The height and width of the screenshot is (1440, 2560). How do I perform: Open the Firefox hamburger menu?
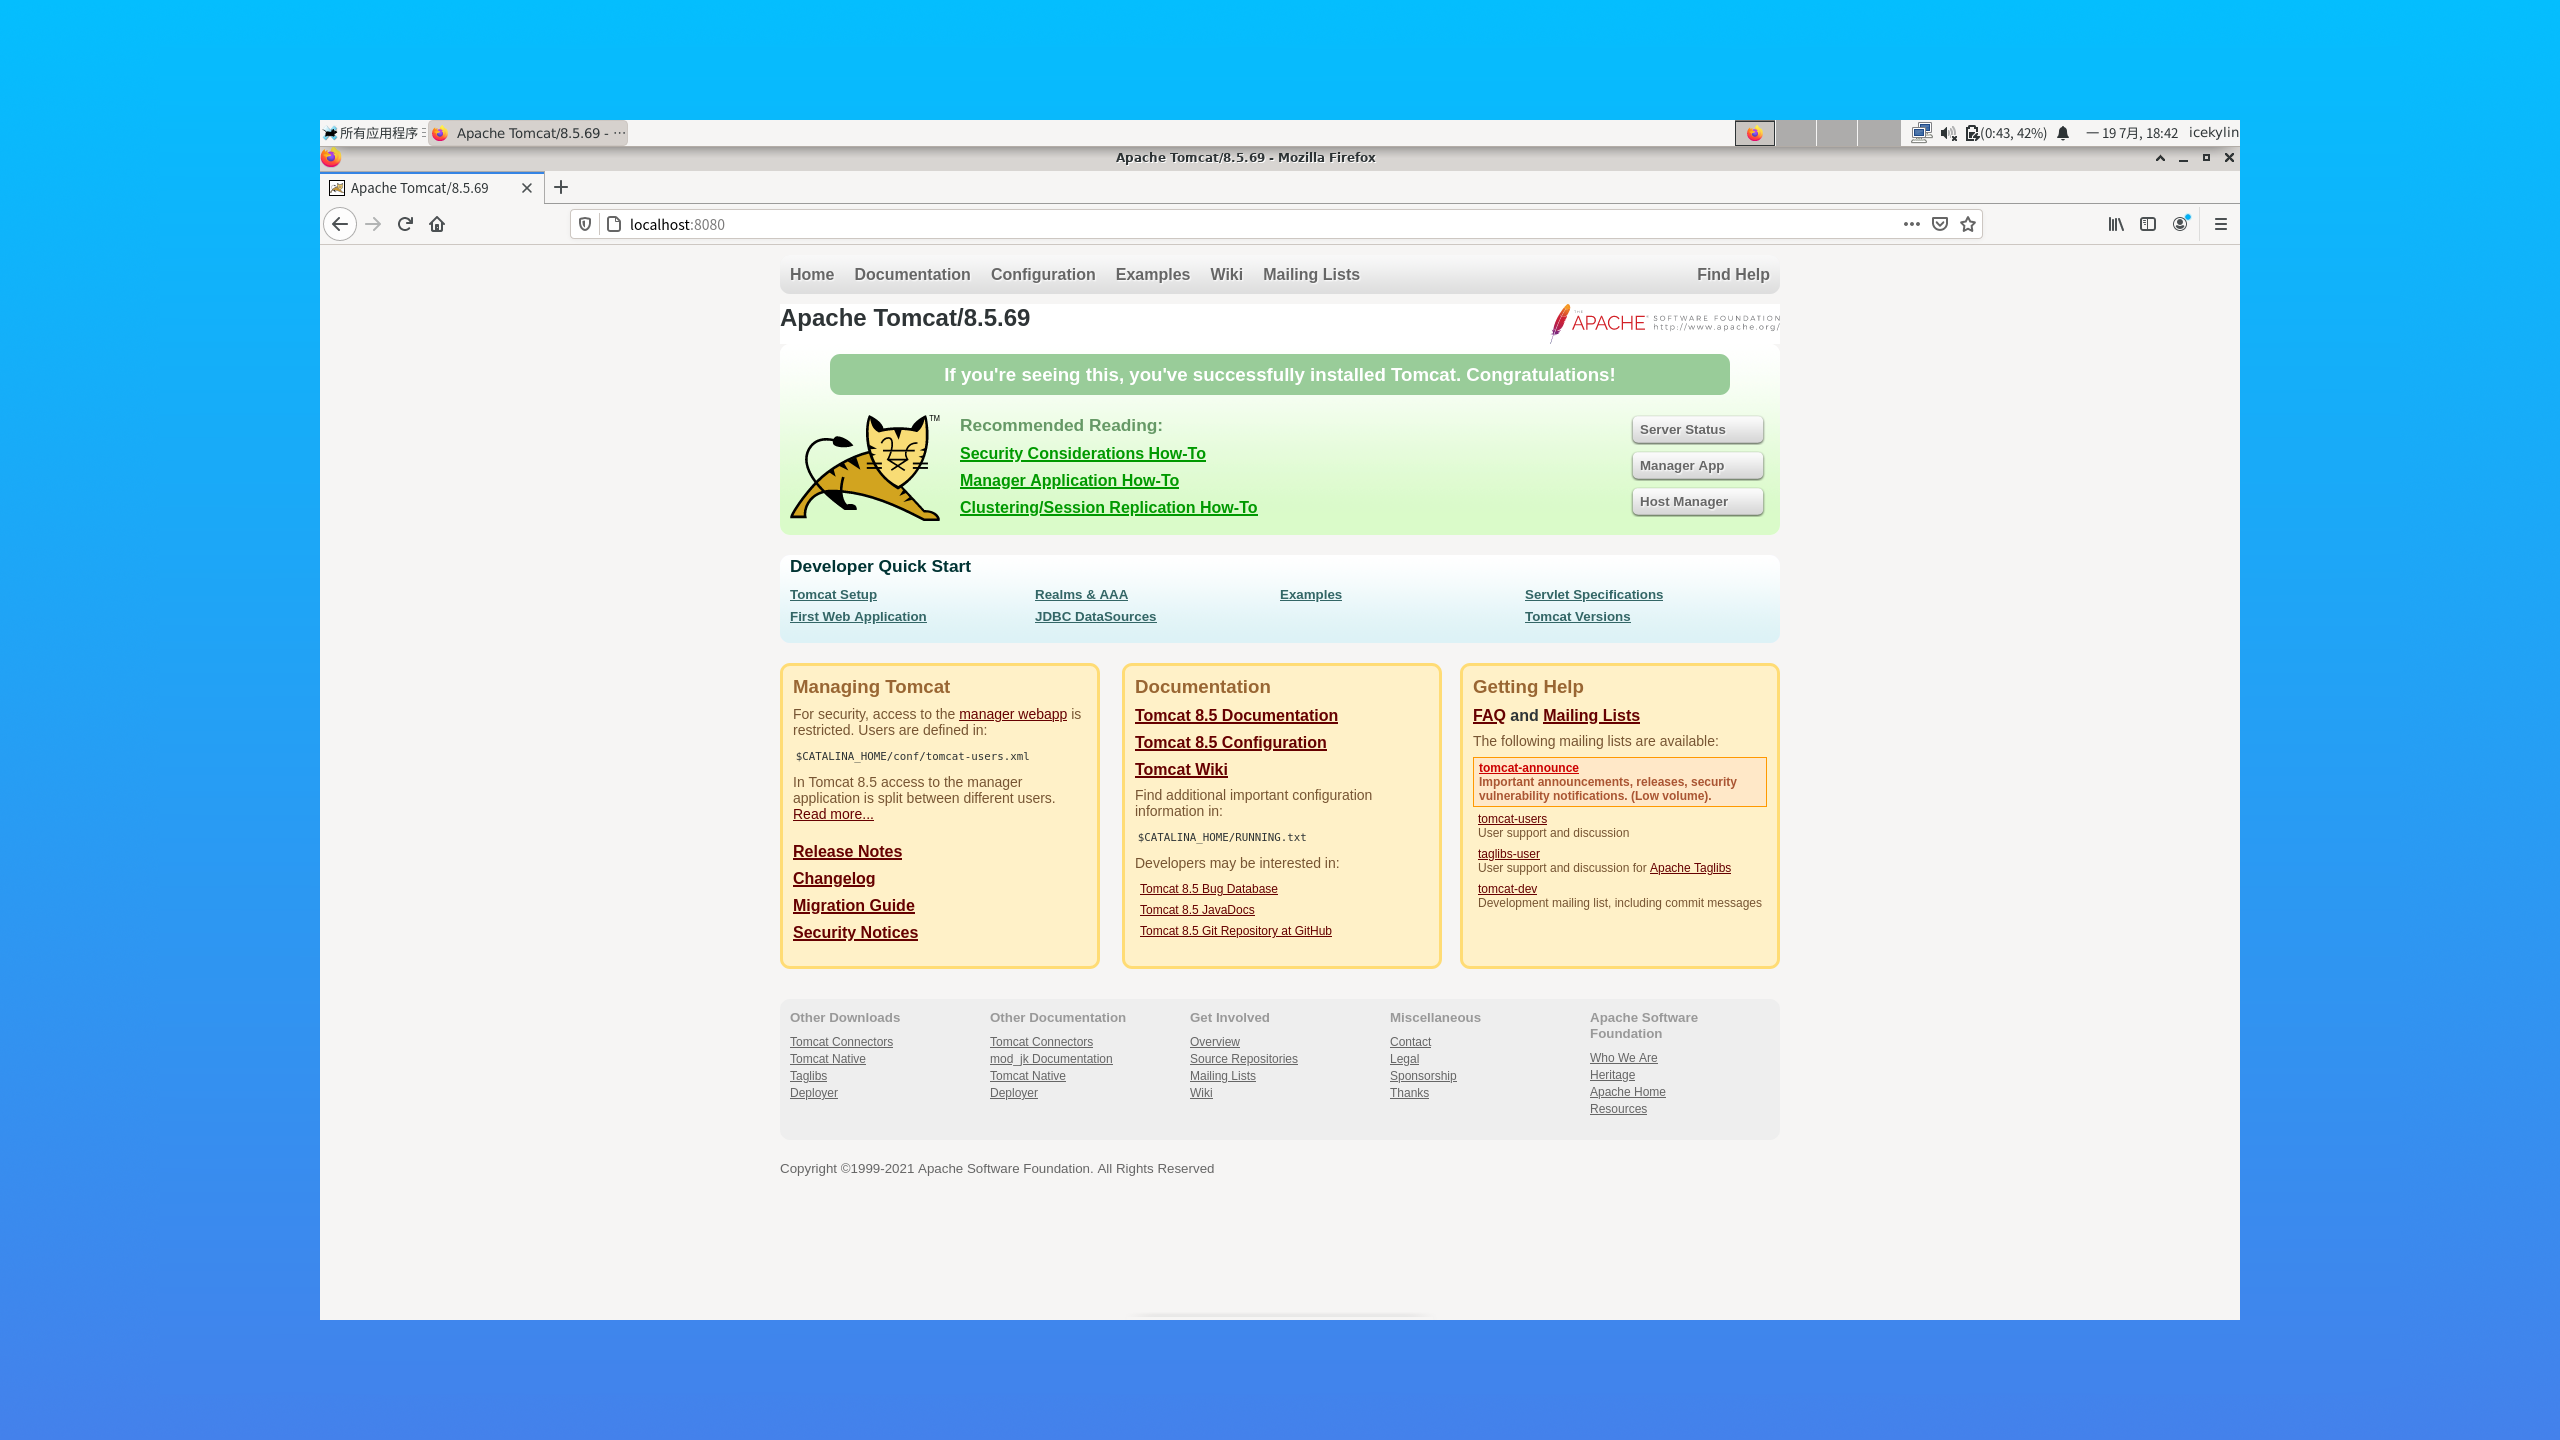[2221, 224]
